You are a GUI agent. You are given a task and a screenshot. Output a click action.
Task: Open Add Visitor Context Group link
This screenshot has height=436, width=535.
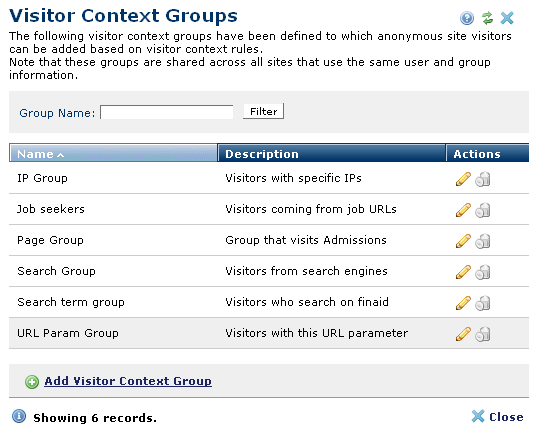point(128,381)
